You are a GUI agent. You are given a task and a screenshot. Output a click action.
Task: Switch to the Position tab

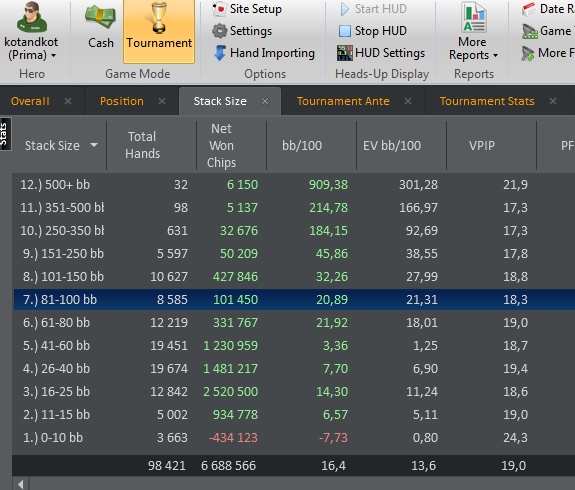(x=122, y=101)
